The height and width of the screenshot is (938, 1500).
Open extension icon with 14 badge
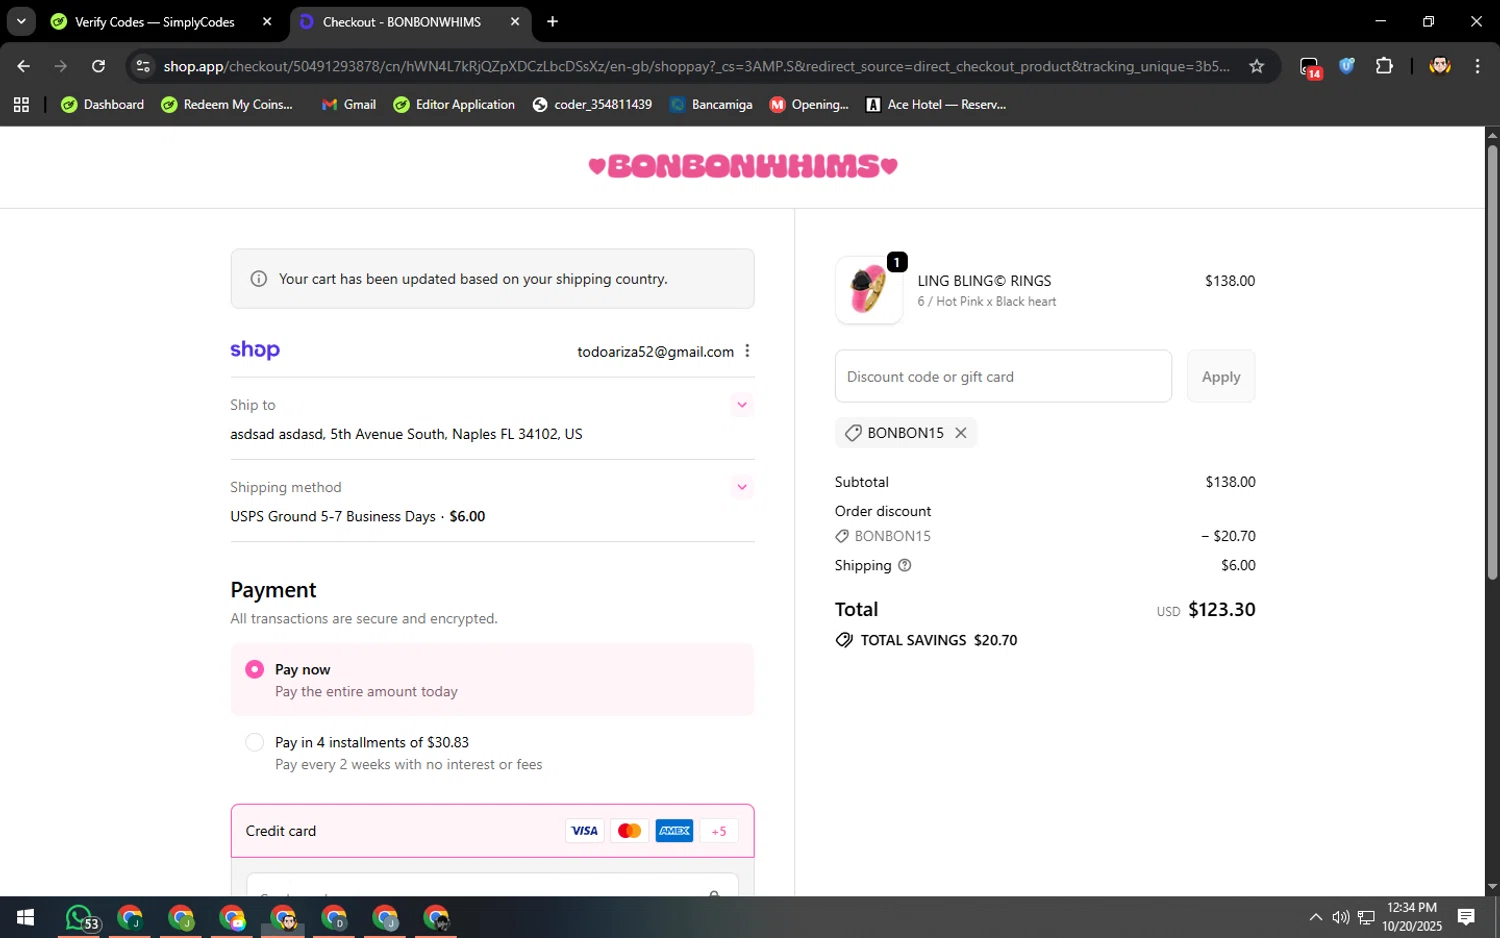coord(1310,67)
